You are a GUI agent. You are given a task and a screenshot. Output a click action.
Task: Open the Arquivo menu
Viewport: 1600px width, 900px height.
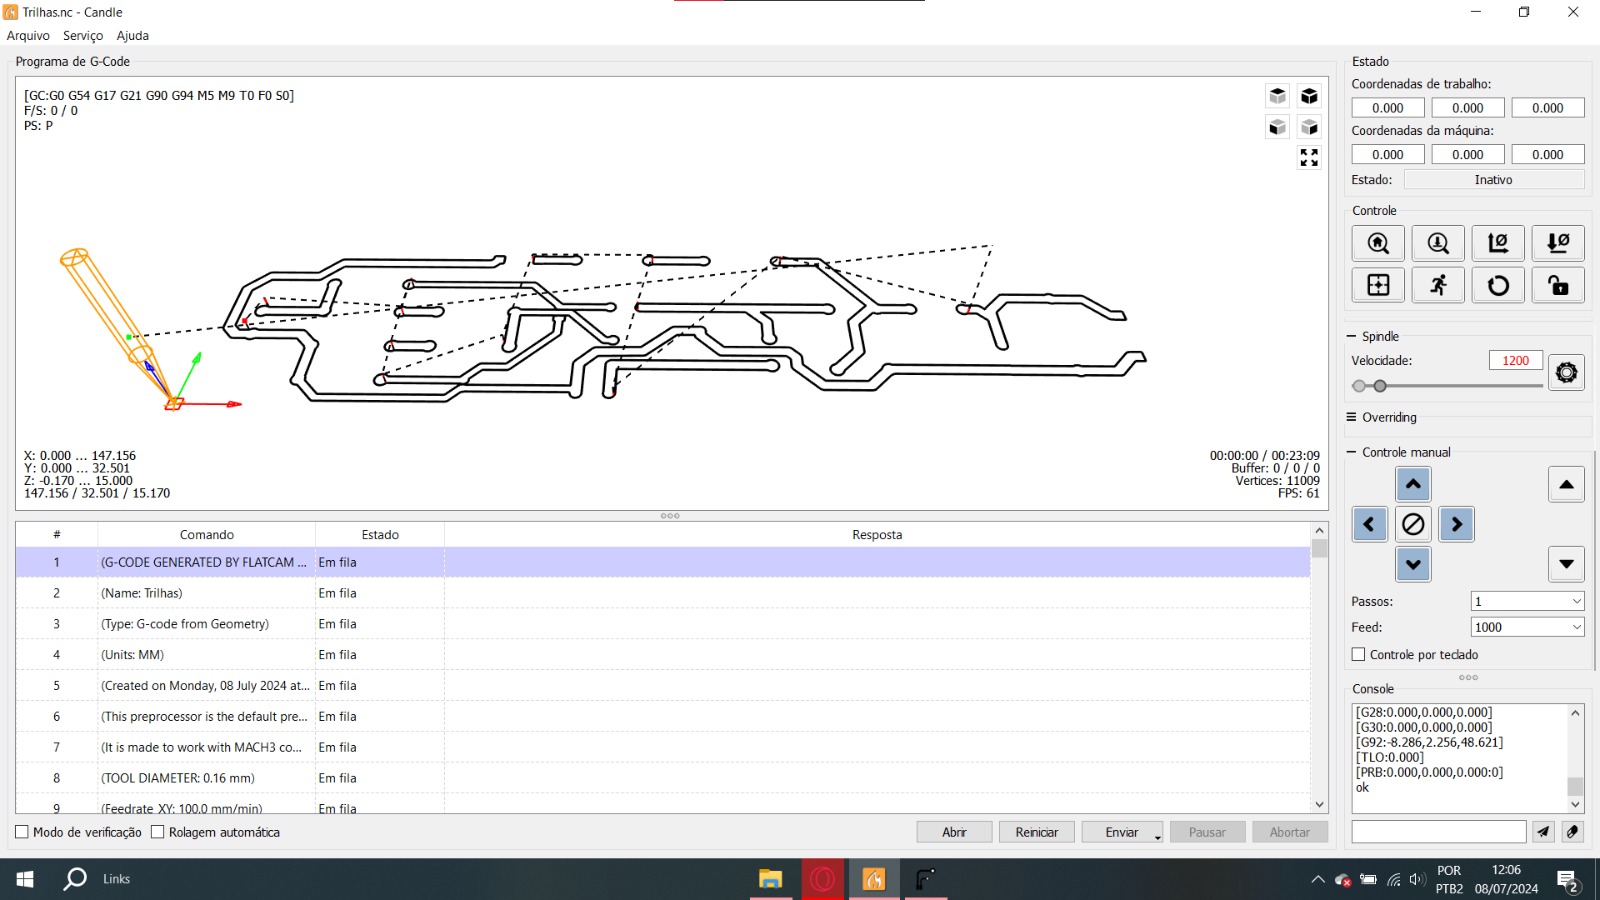pyautogui.click(x=28, y=36)
